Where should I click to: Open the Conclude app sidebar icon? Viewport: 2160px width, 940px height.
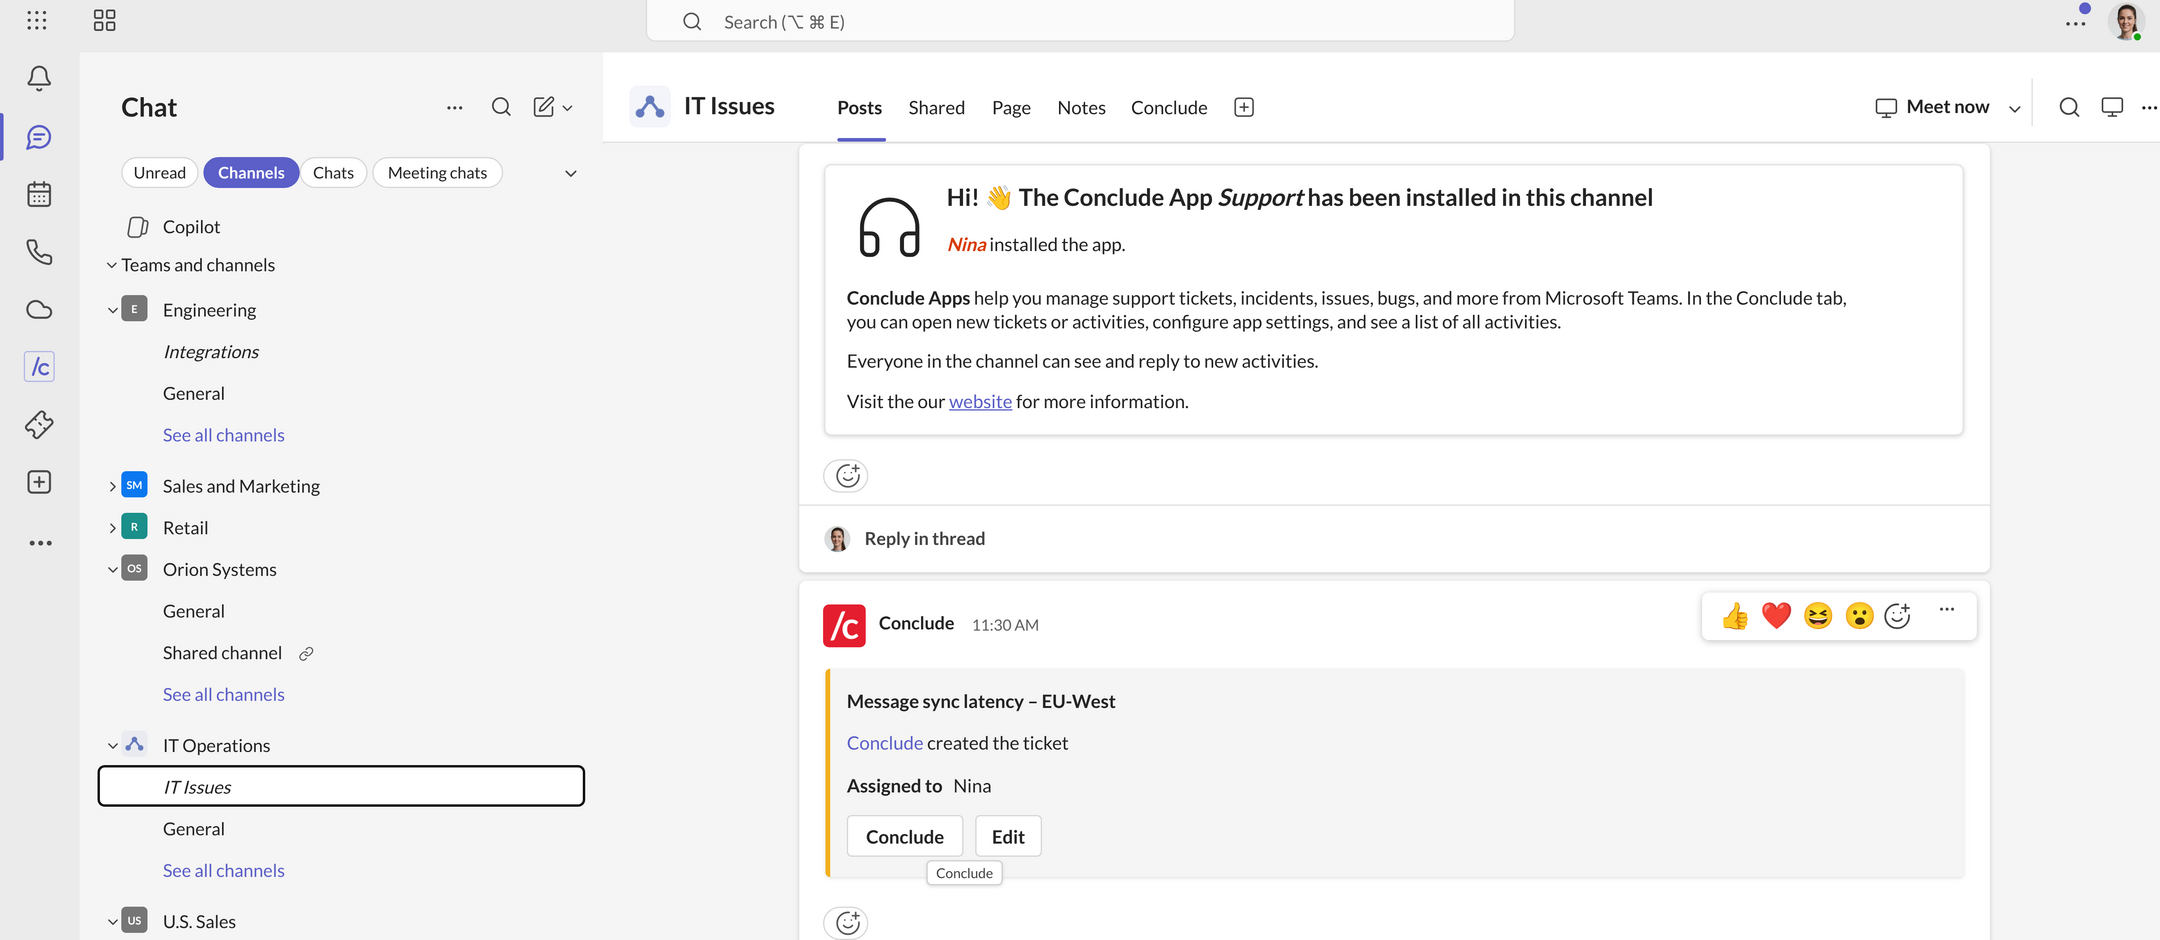tap(39, 367)
